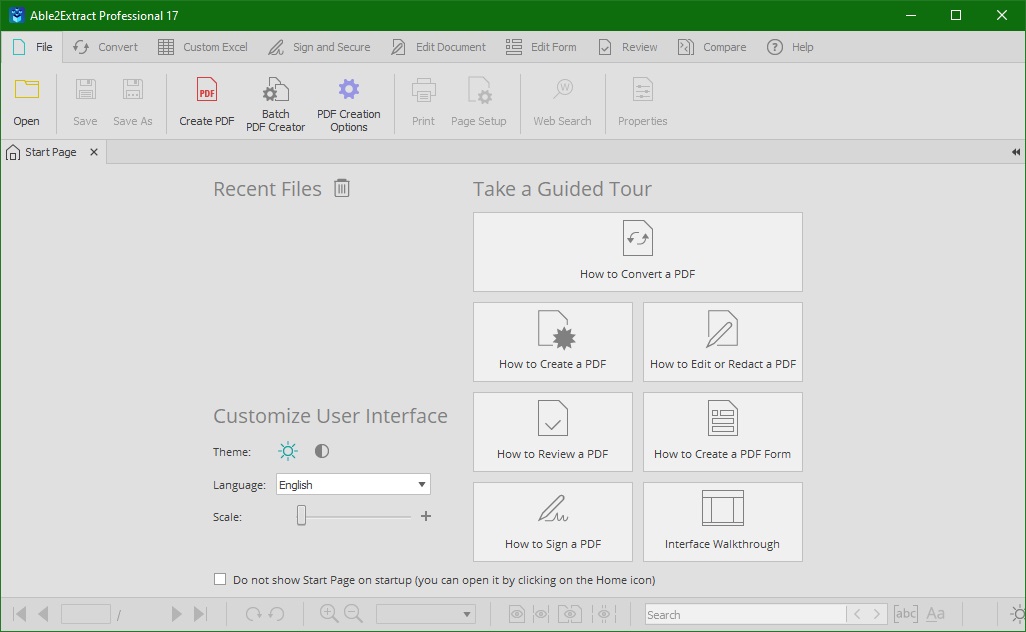Select the light theme sun icon

[288, 451]
